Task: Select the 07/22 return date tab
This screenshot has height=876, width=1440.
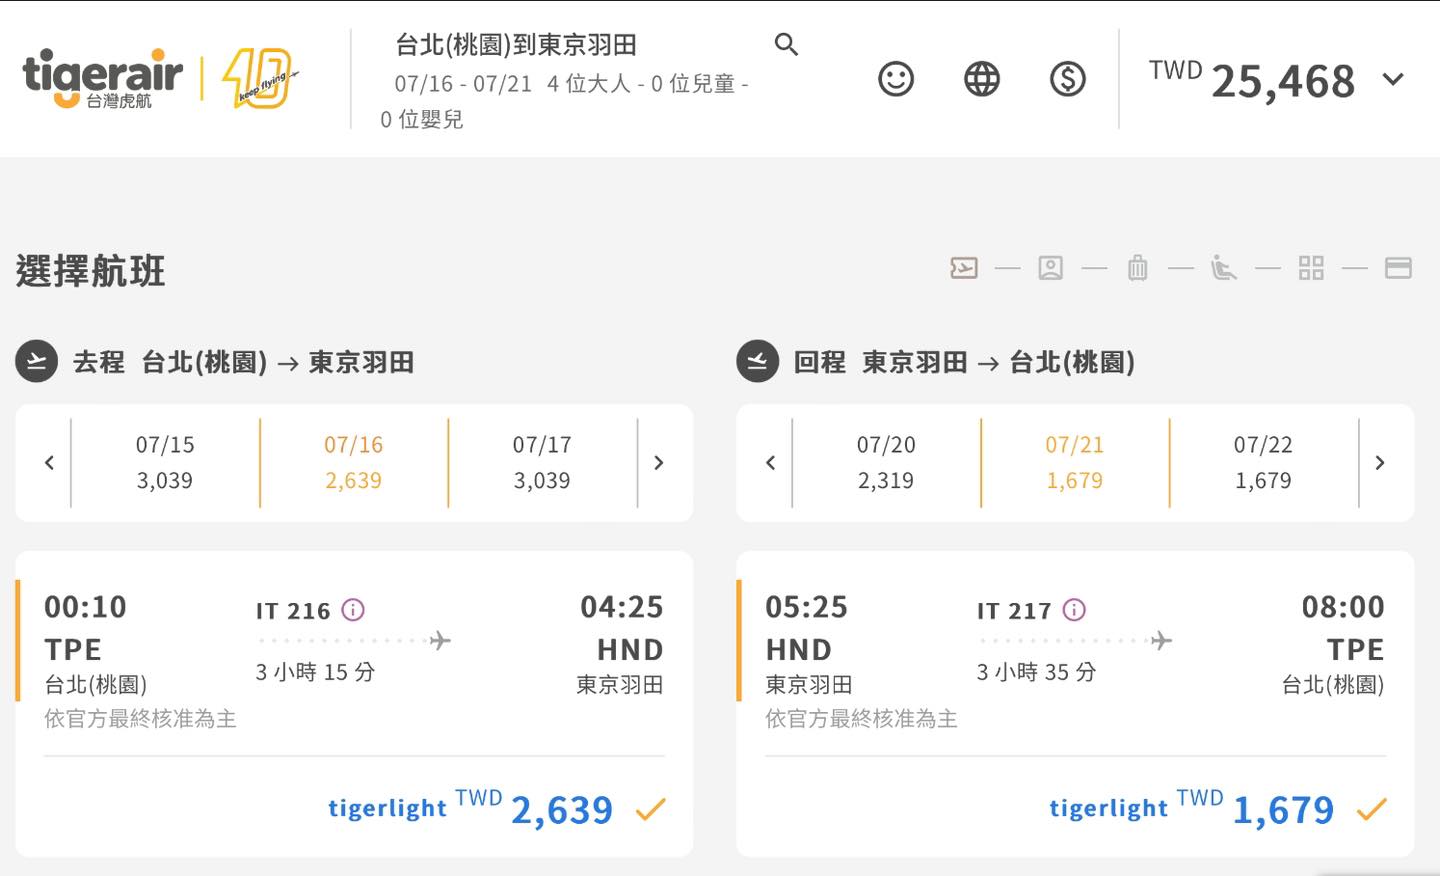Action: pos(1262,463)
